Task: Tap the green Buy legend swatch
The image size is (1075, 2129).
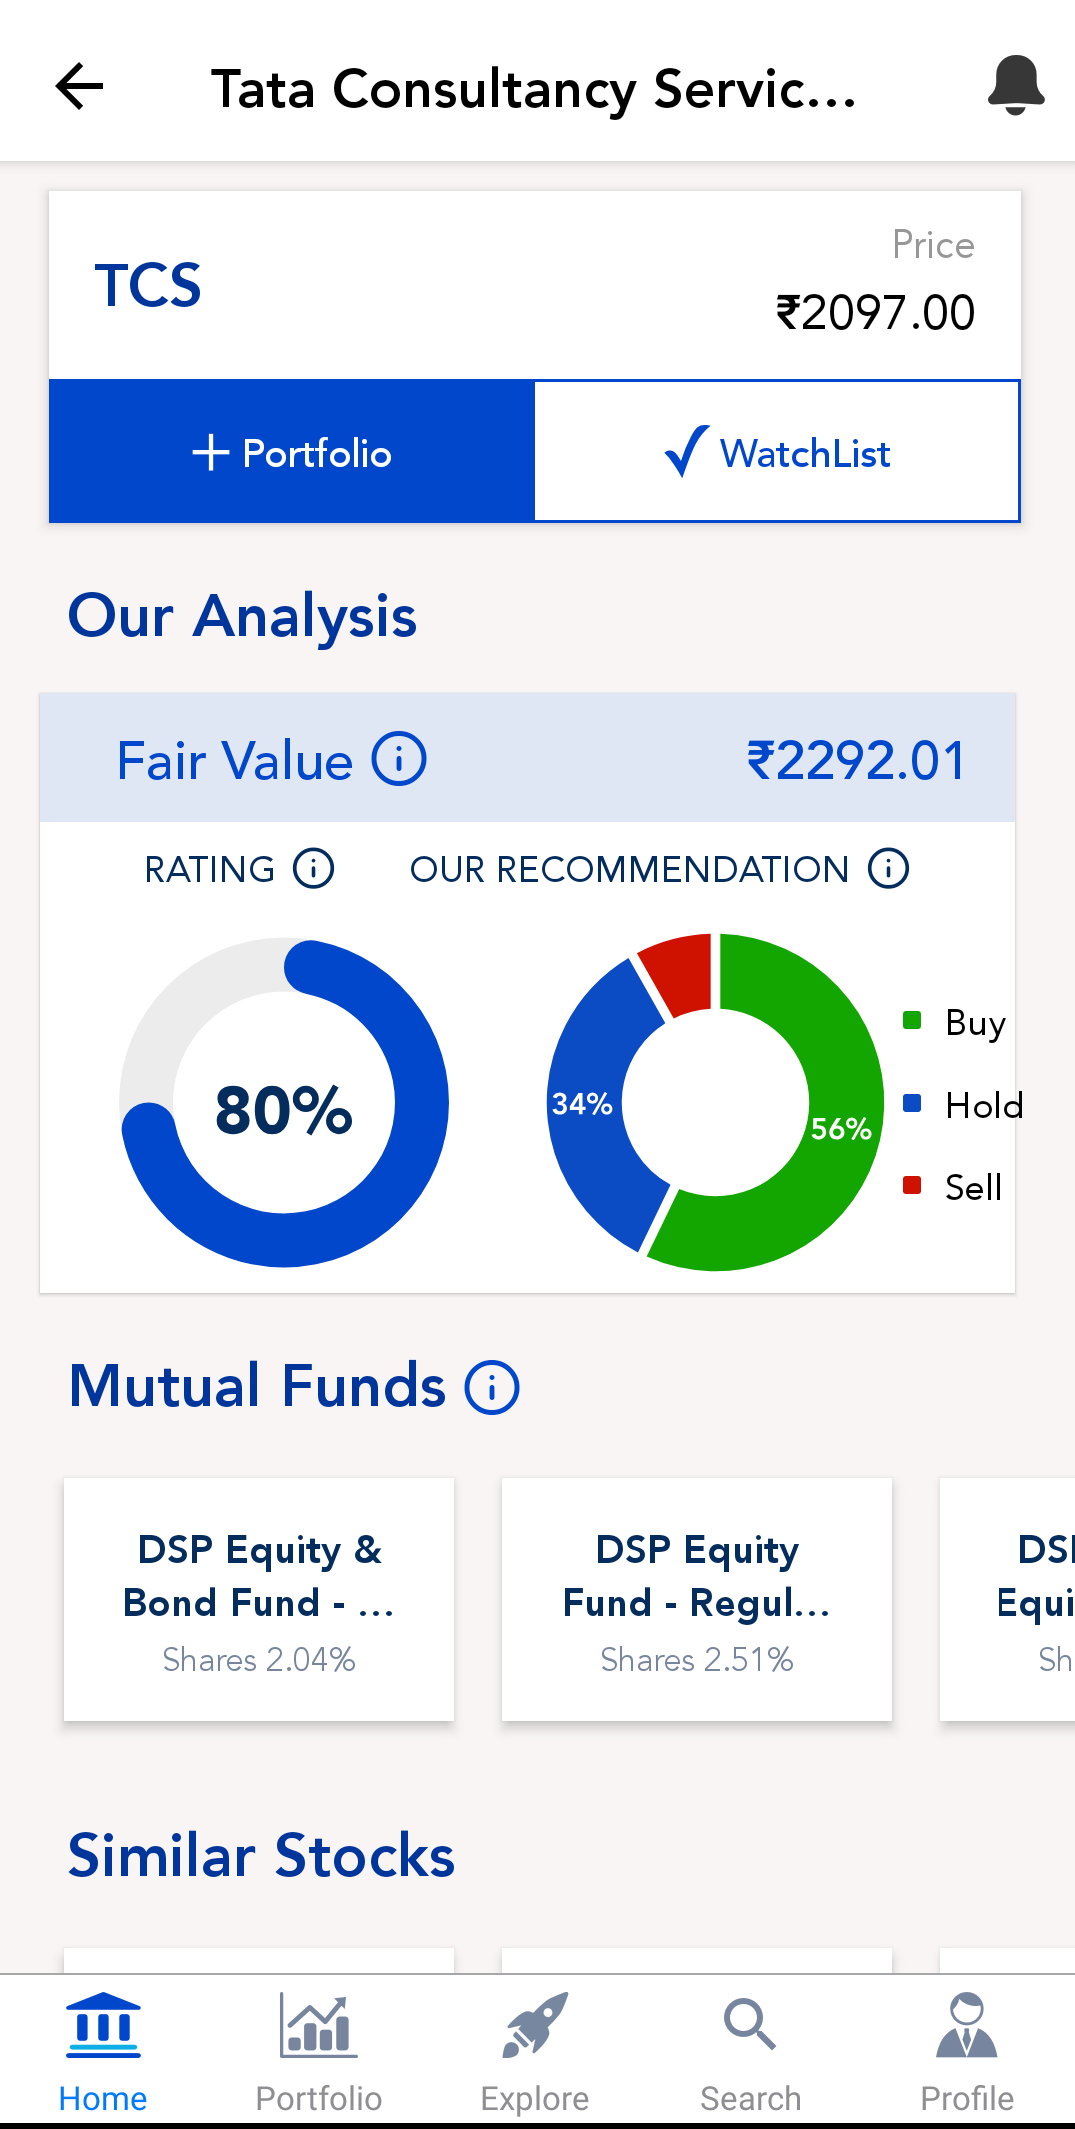Action: (x=912, y=1020)
